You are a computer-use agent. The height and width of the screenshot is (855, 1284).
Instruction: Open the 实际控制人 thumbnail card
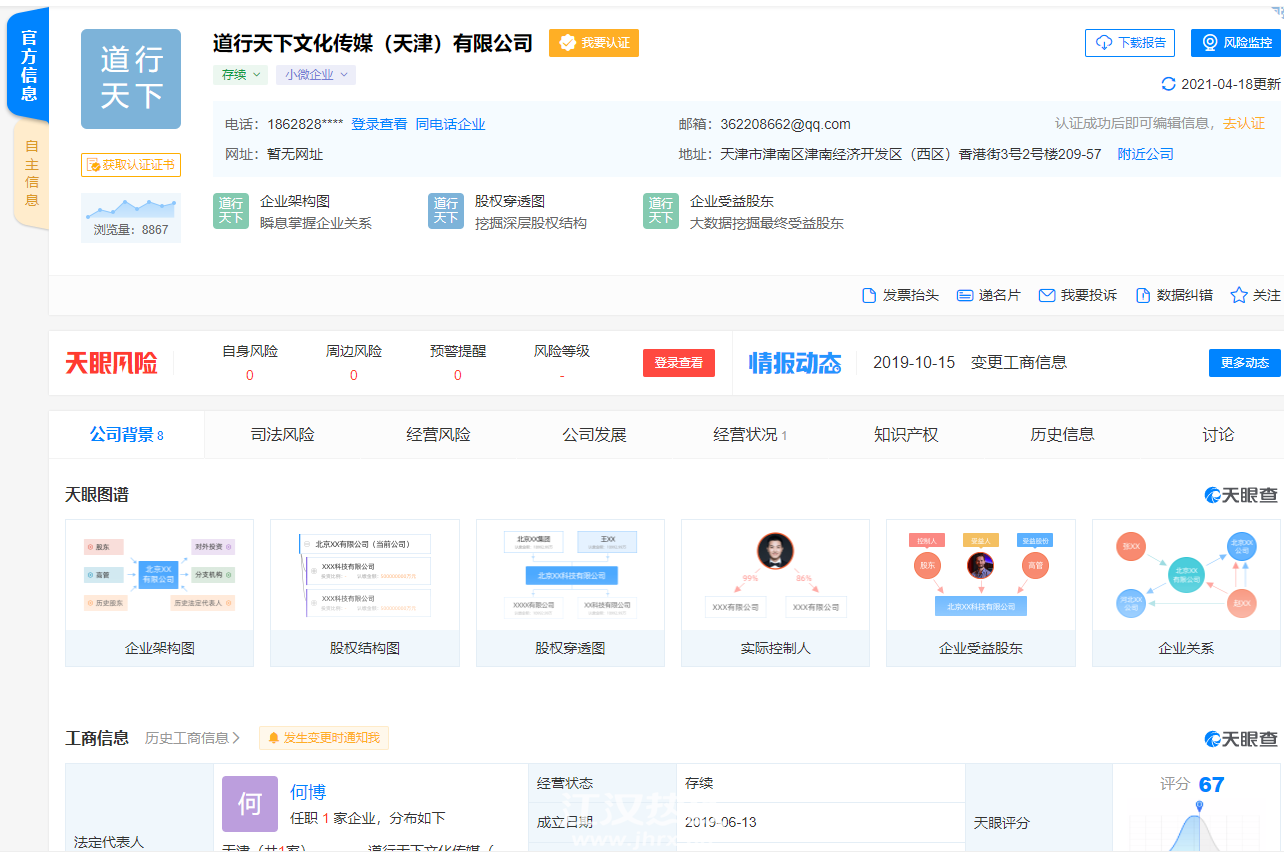776,593
